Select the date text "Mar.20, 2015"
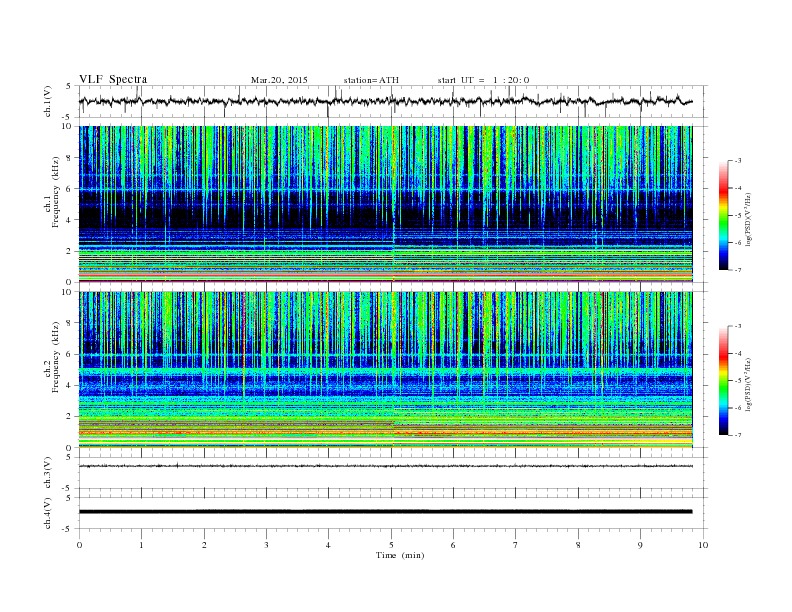The width and height of the screenshot is (792, 612). (x=279, y=80)
